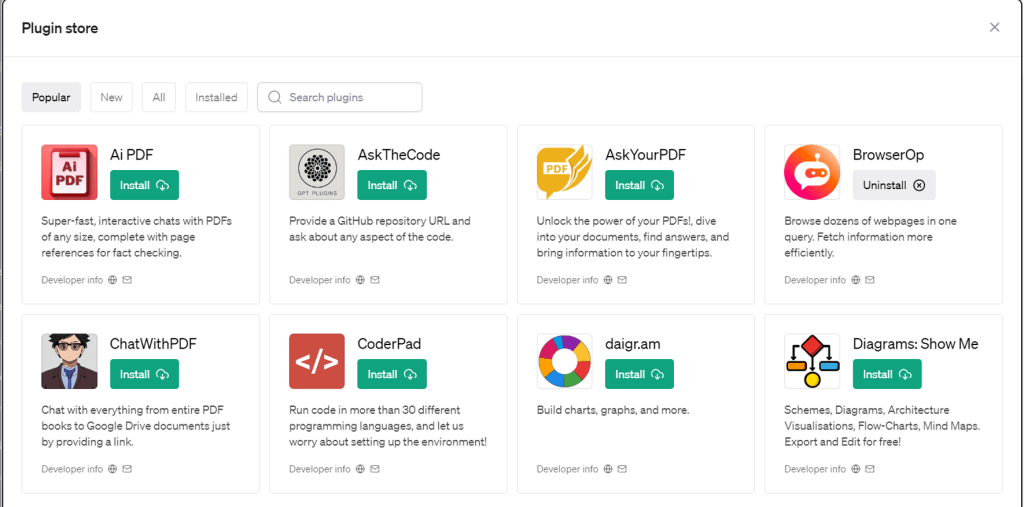Screen dimensions: 1024x507
Task: Switch to the New tab
Action: (111, 97)
